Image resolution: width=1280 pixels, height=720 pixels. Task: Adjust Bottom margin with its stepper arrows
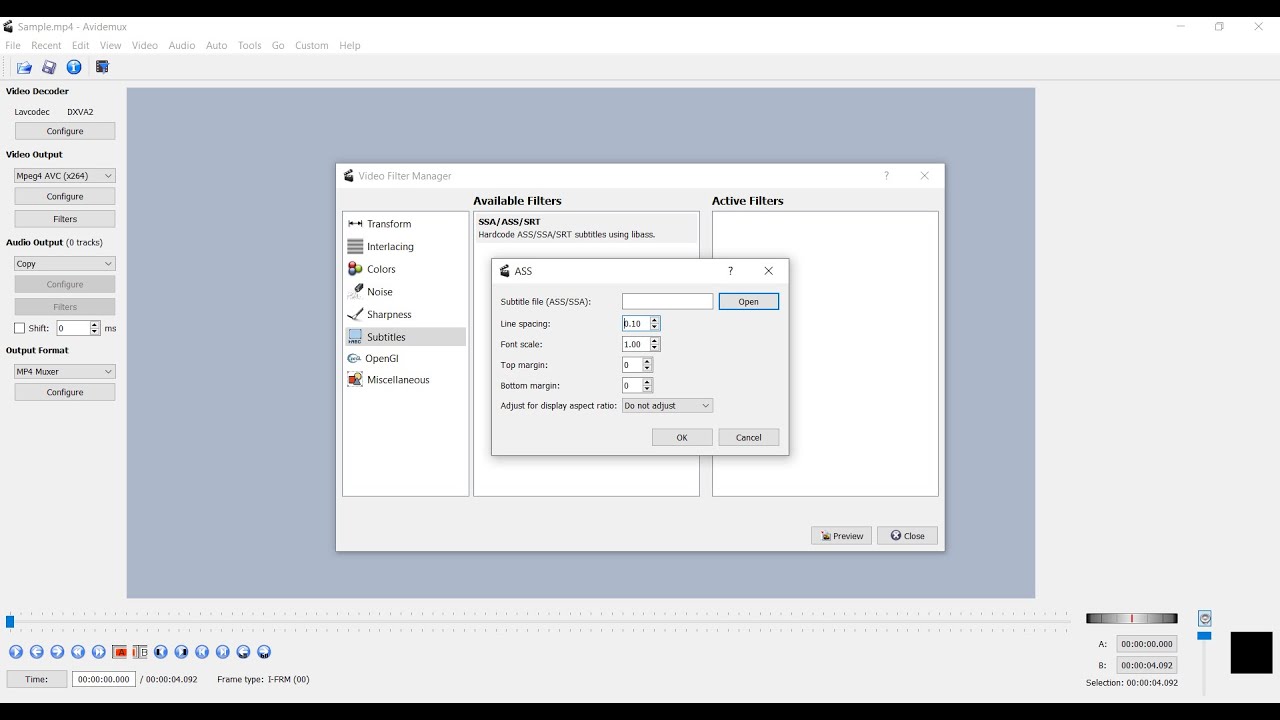coord(647,385)
